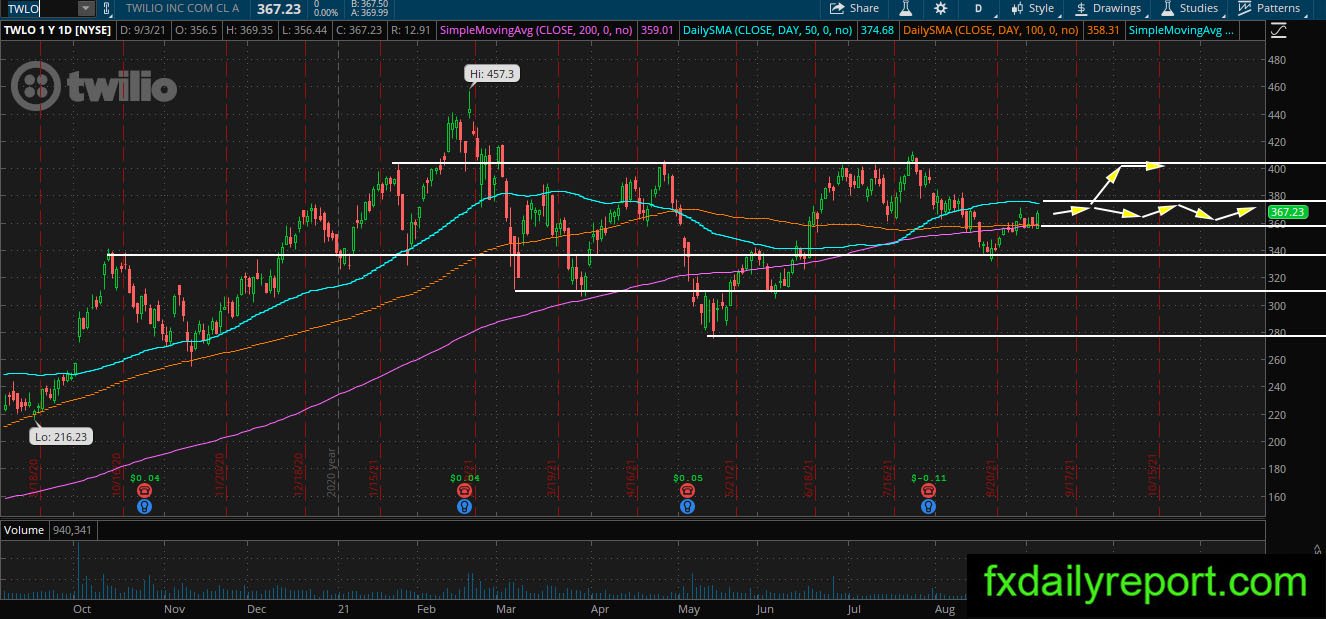Screen dimensions: 1326x619
Task: Click the blue lightbulb icon under October earnings
Action: (144, 507)
